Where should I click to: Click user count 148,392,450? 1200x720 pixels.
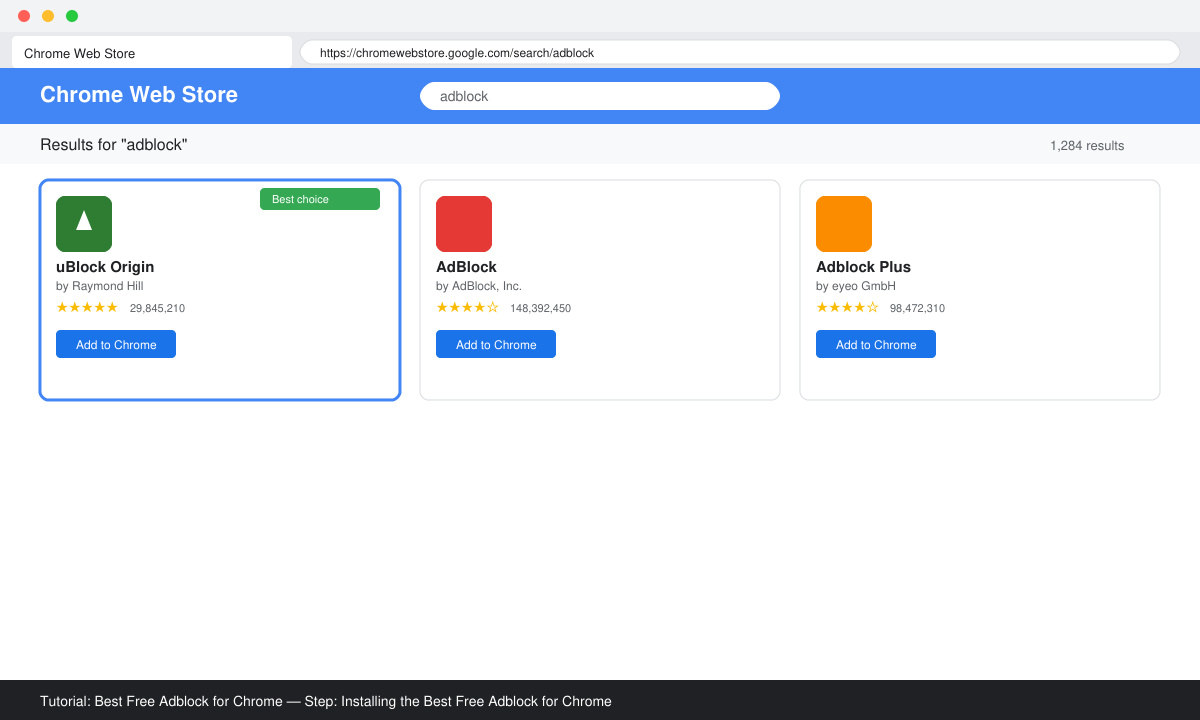(540, 308)
